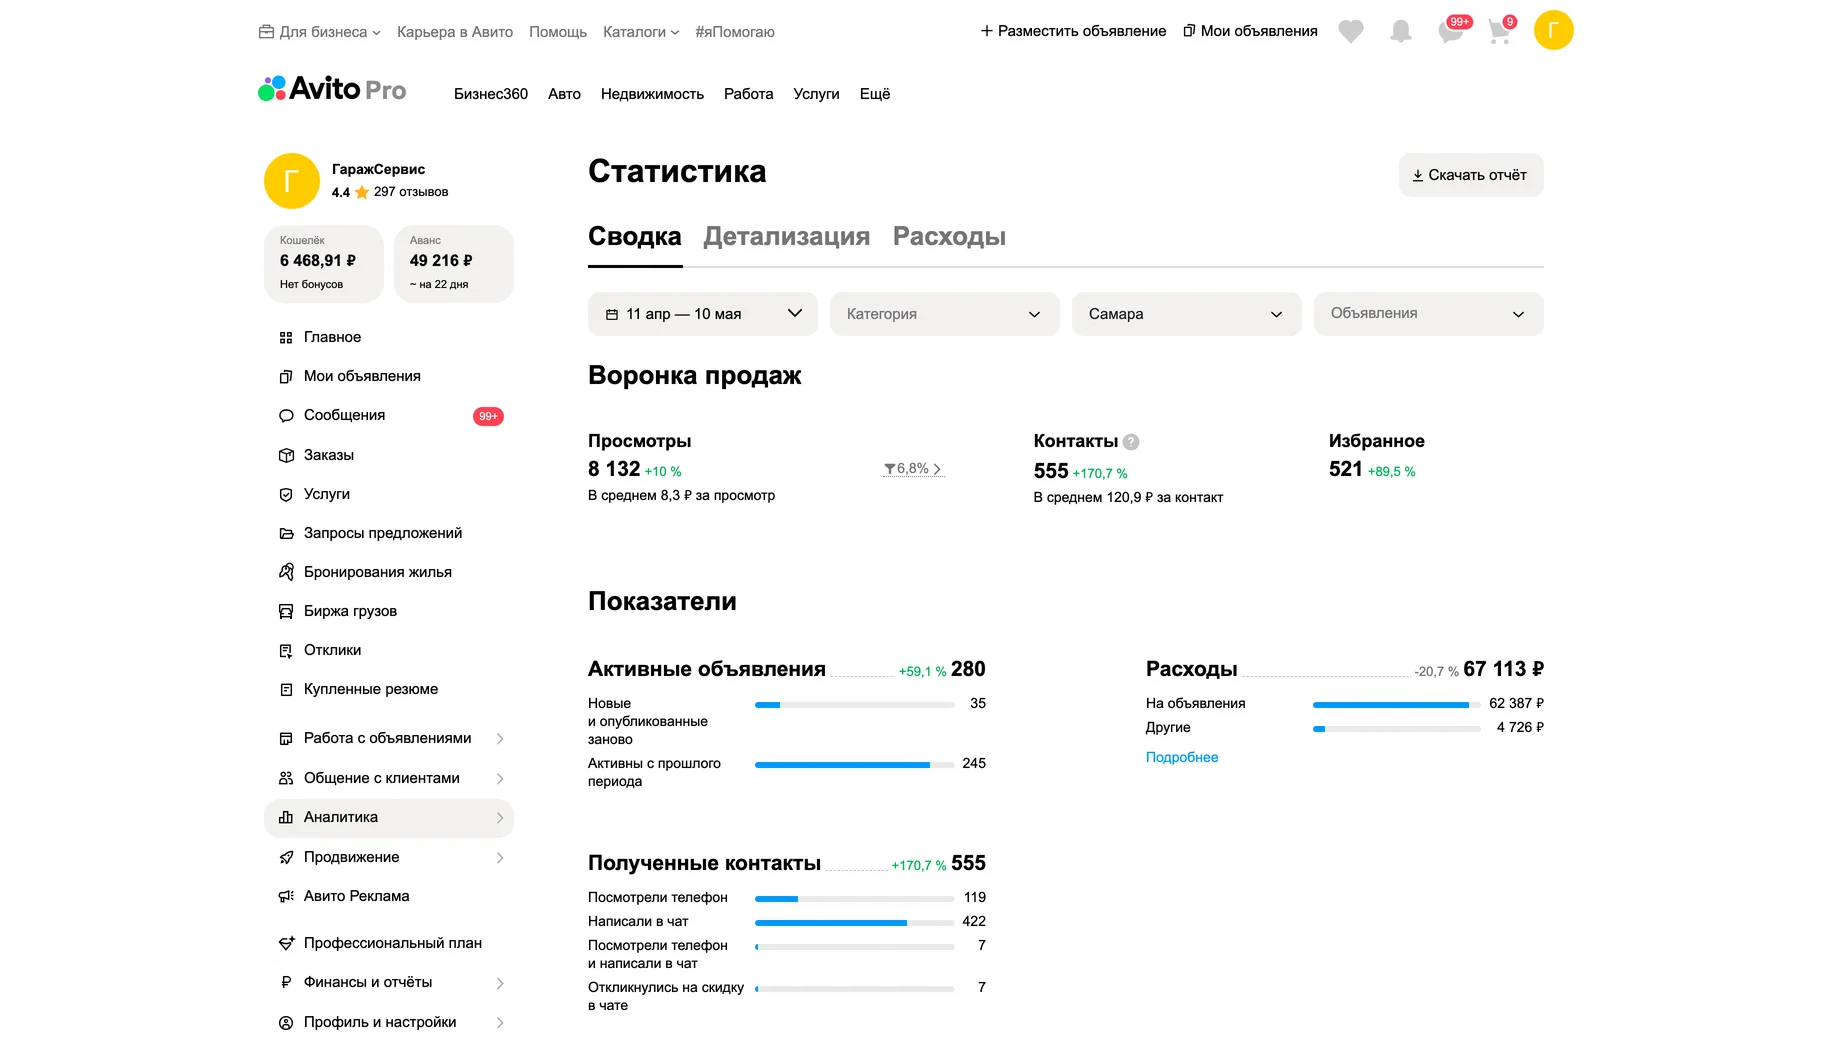Select the Сводка tab

[635, 236]
